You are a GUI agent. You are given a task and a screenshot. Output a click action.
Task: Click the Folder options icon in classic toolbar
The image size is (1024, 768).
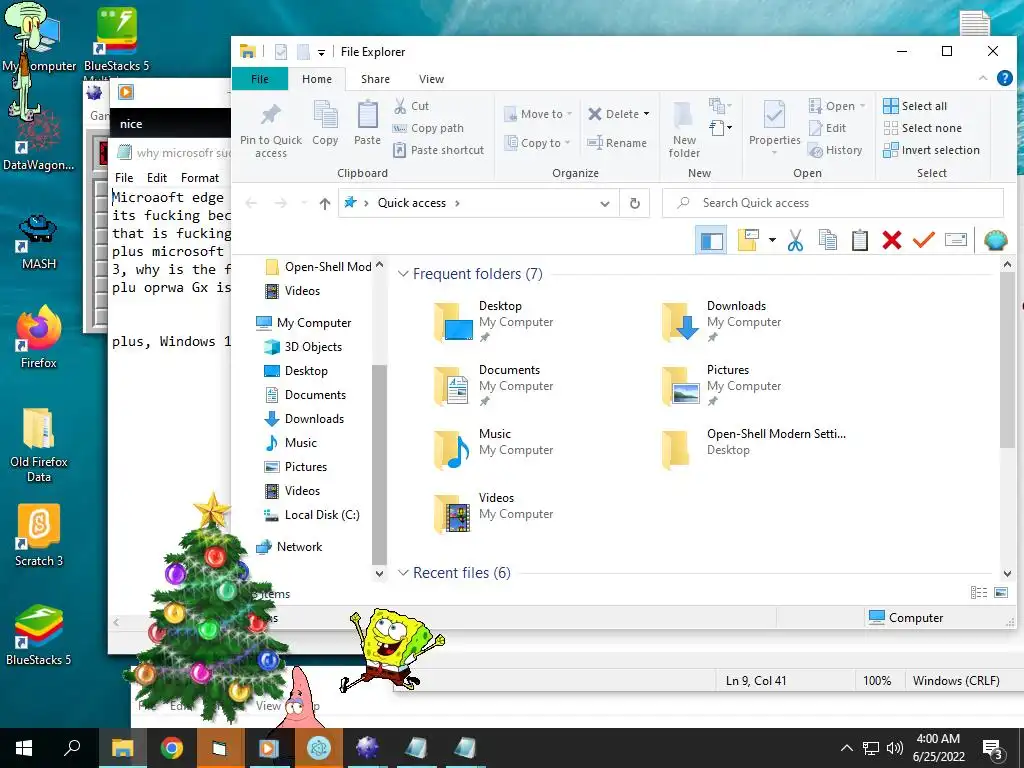pyautogui.click(x=748, y=240)
